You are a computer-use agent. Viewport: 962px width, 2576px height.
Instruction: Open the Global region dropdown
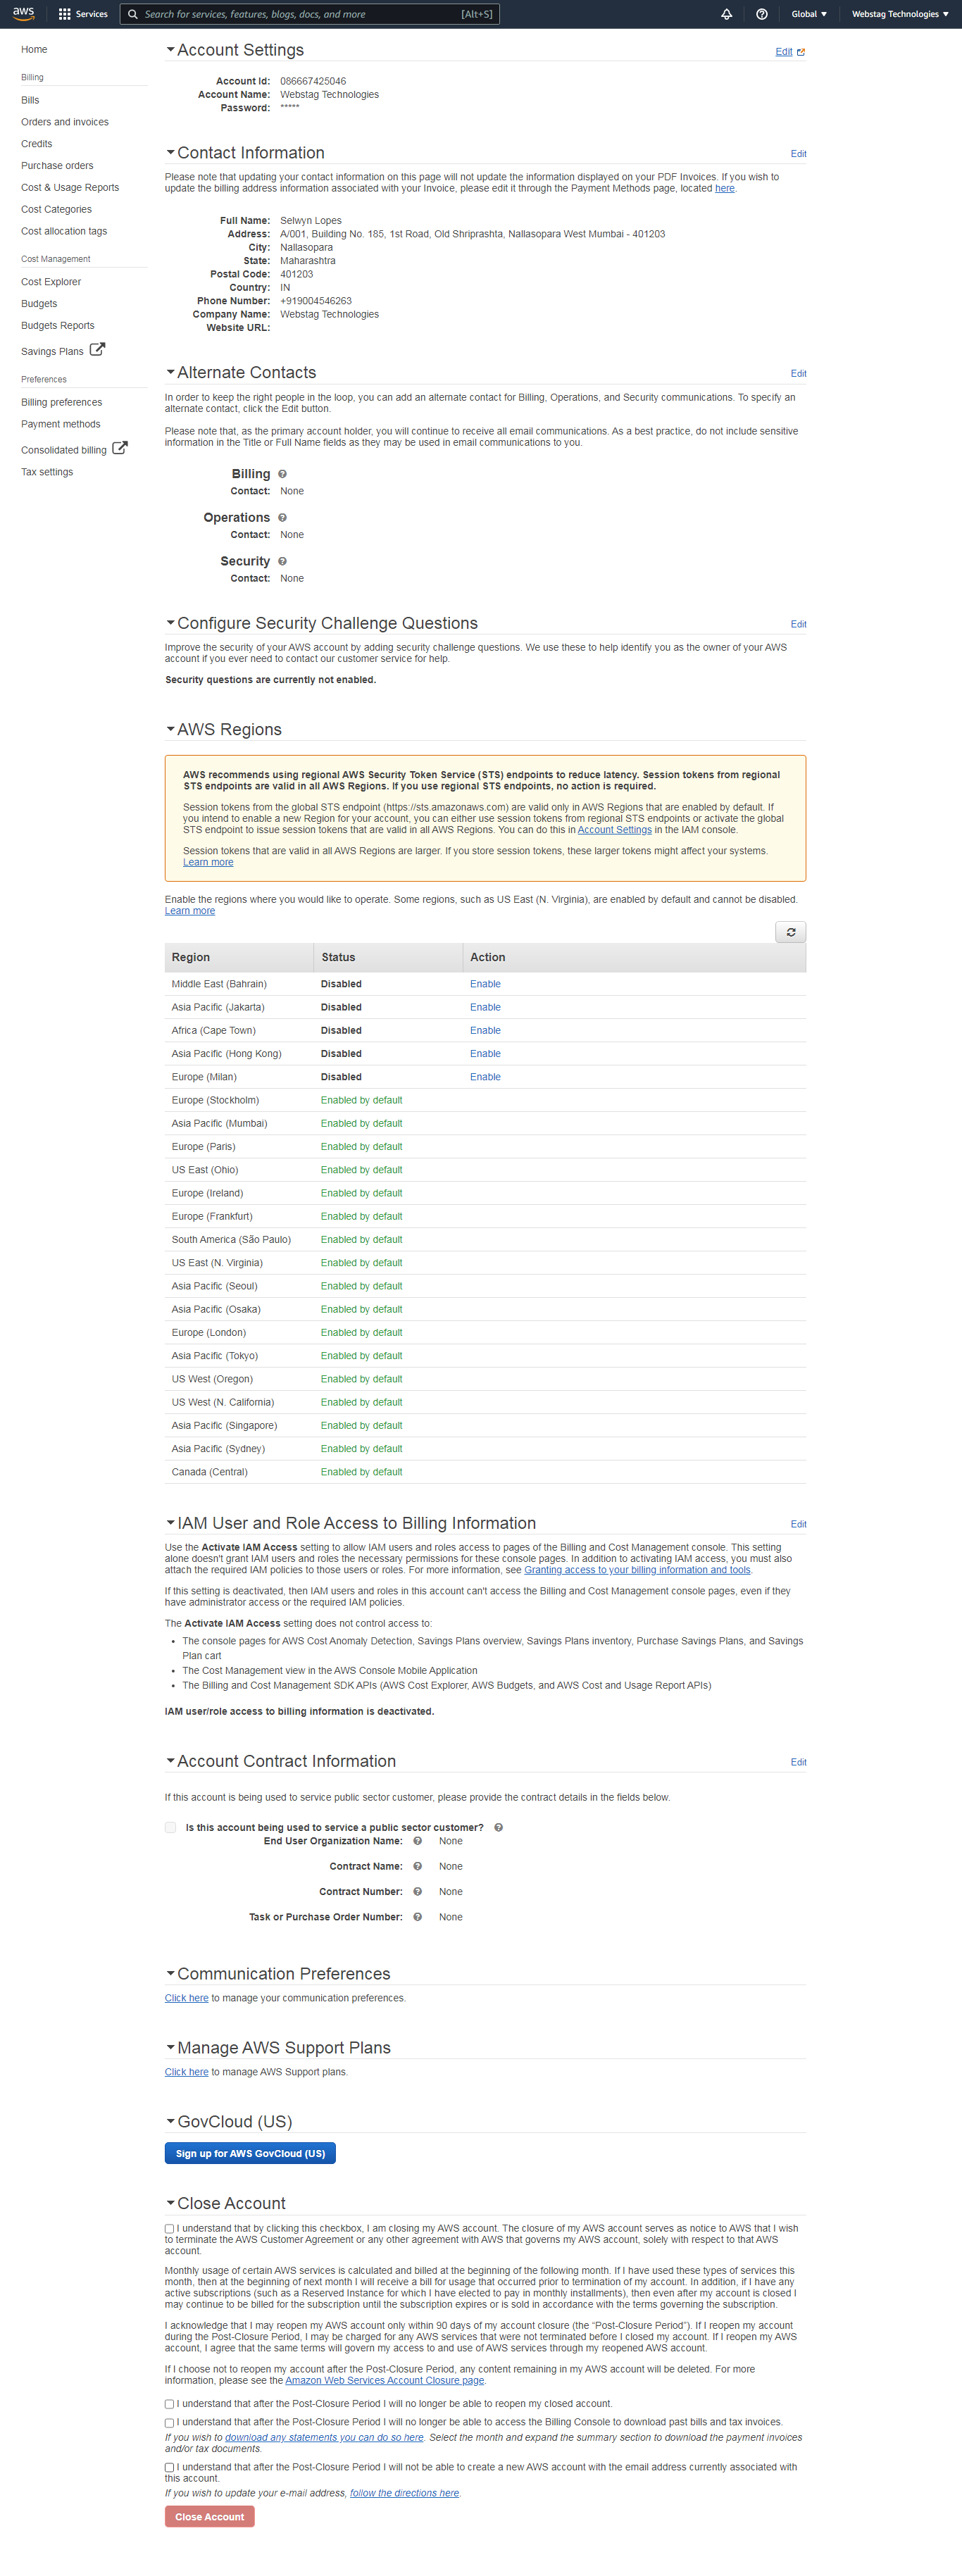809,14
